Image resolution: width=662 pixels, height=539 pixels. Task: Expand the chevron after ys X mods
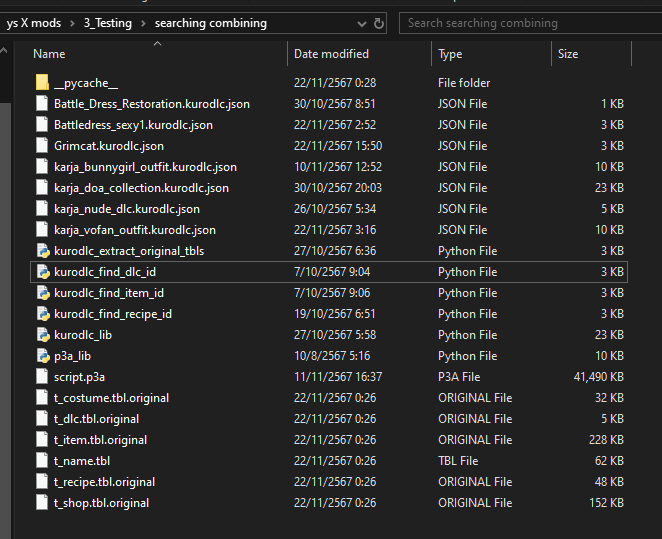(x=72, y=23)
